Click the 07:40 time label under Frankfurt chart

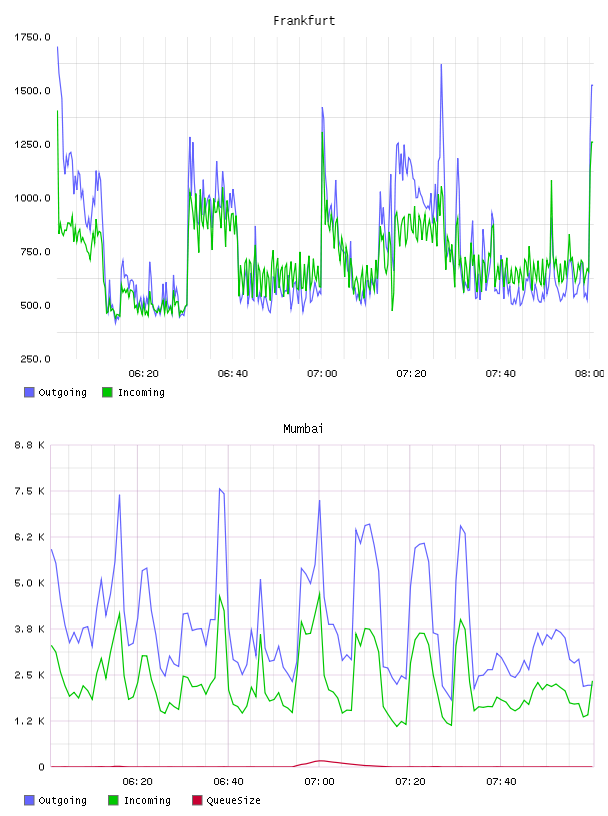500,373
